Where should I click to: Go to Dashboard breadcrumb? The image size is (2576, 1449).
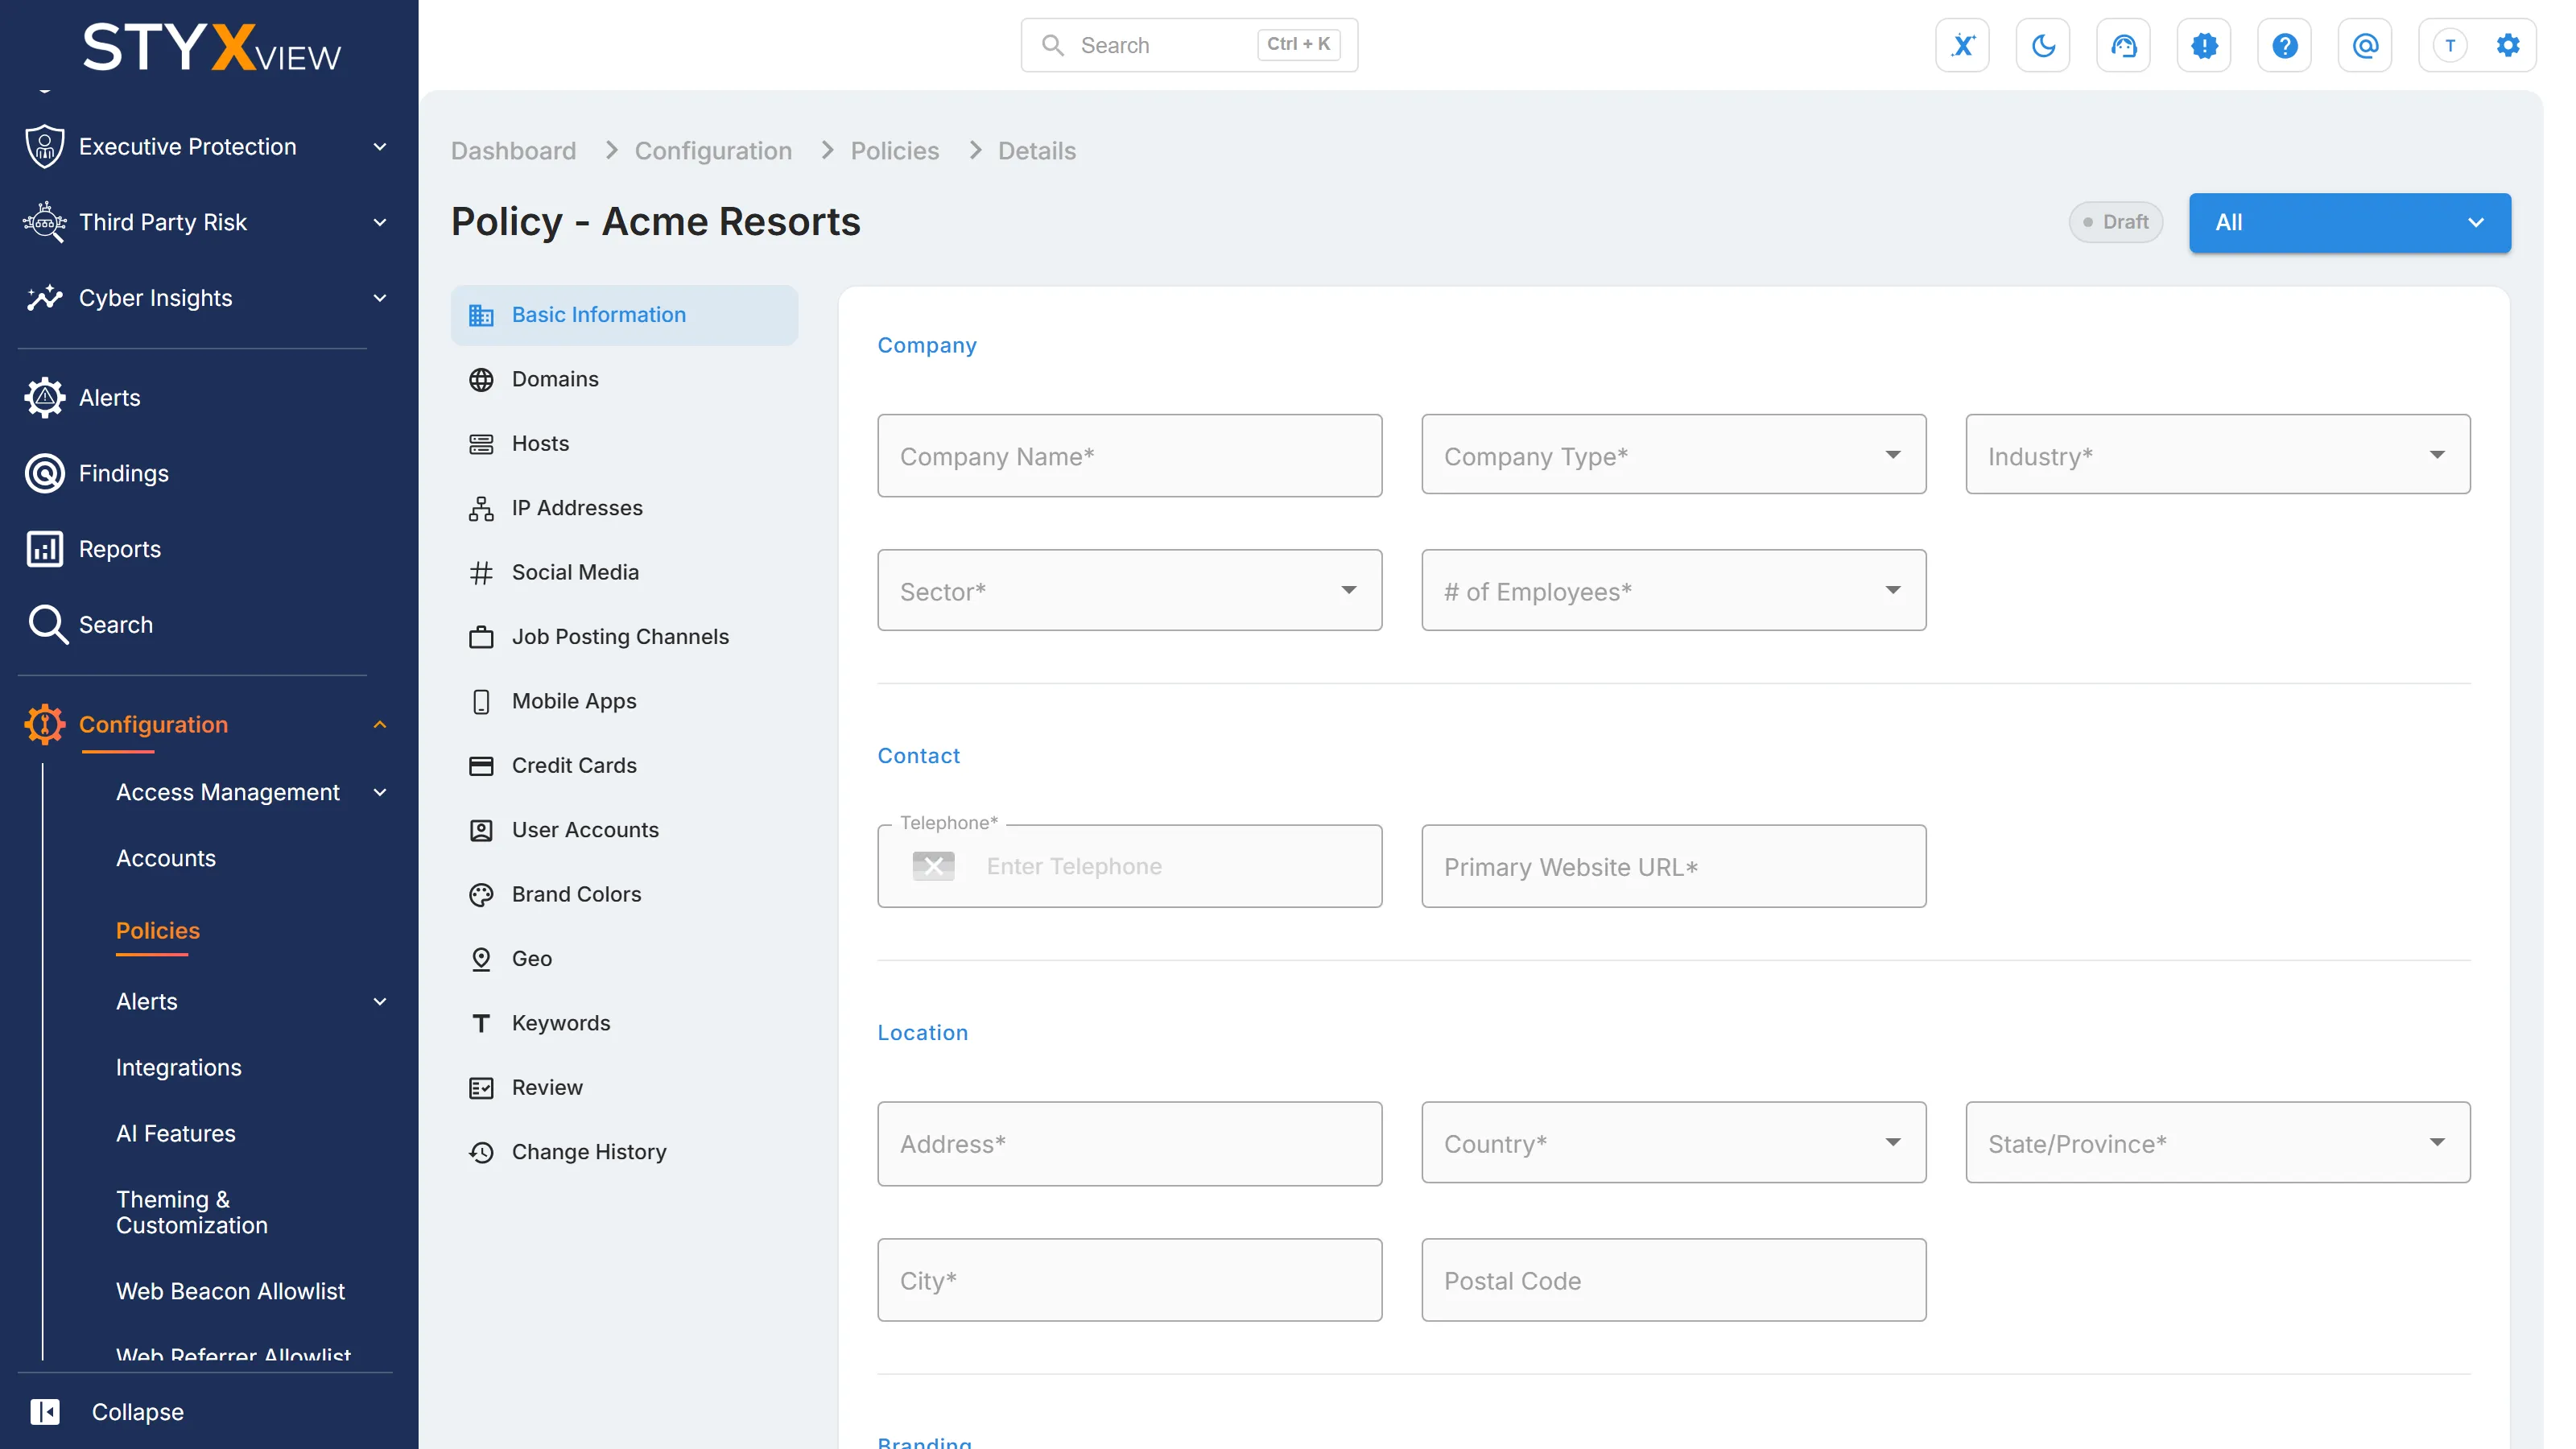(513, 151)
